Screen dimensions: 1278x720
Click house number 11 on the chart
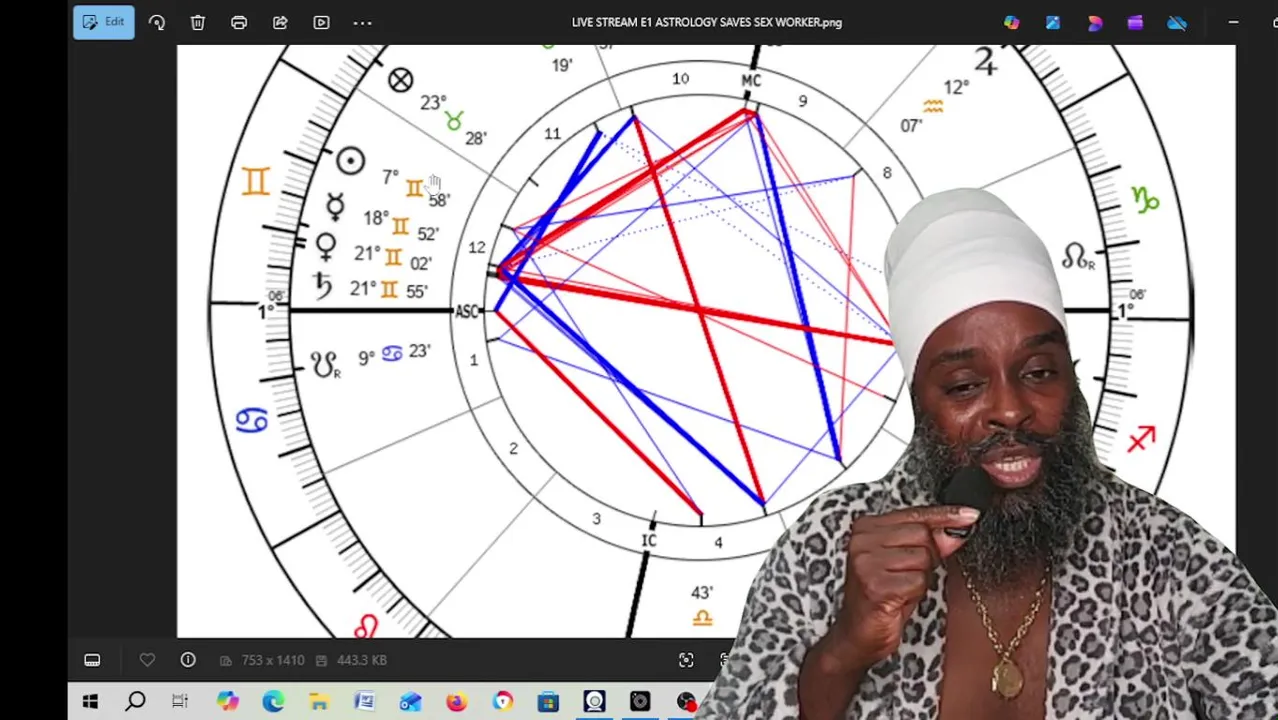552,133
